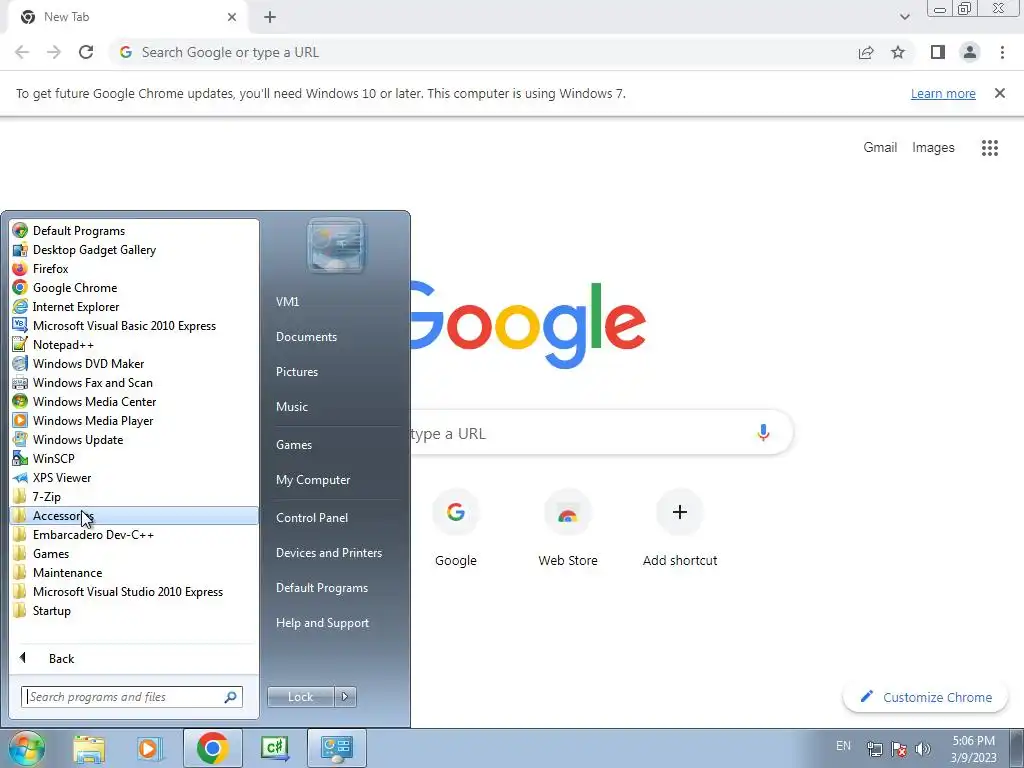The width and height of the screenshot is (1024, 768).
Task: Toggle the Chrome side panel
Action: (x=938, y=52)
